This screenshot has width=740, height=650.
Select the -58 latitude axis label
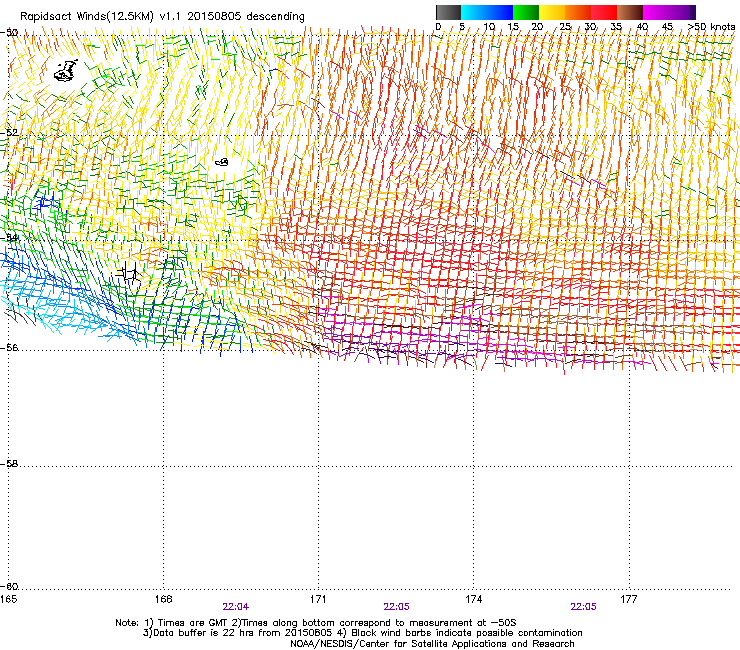point(9,464)
